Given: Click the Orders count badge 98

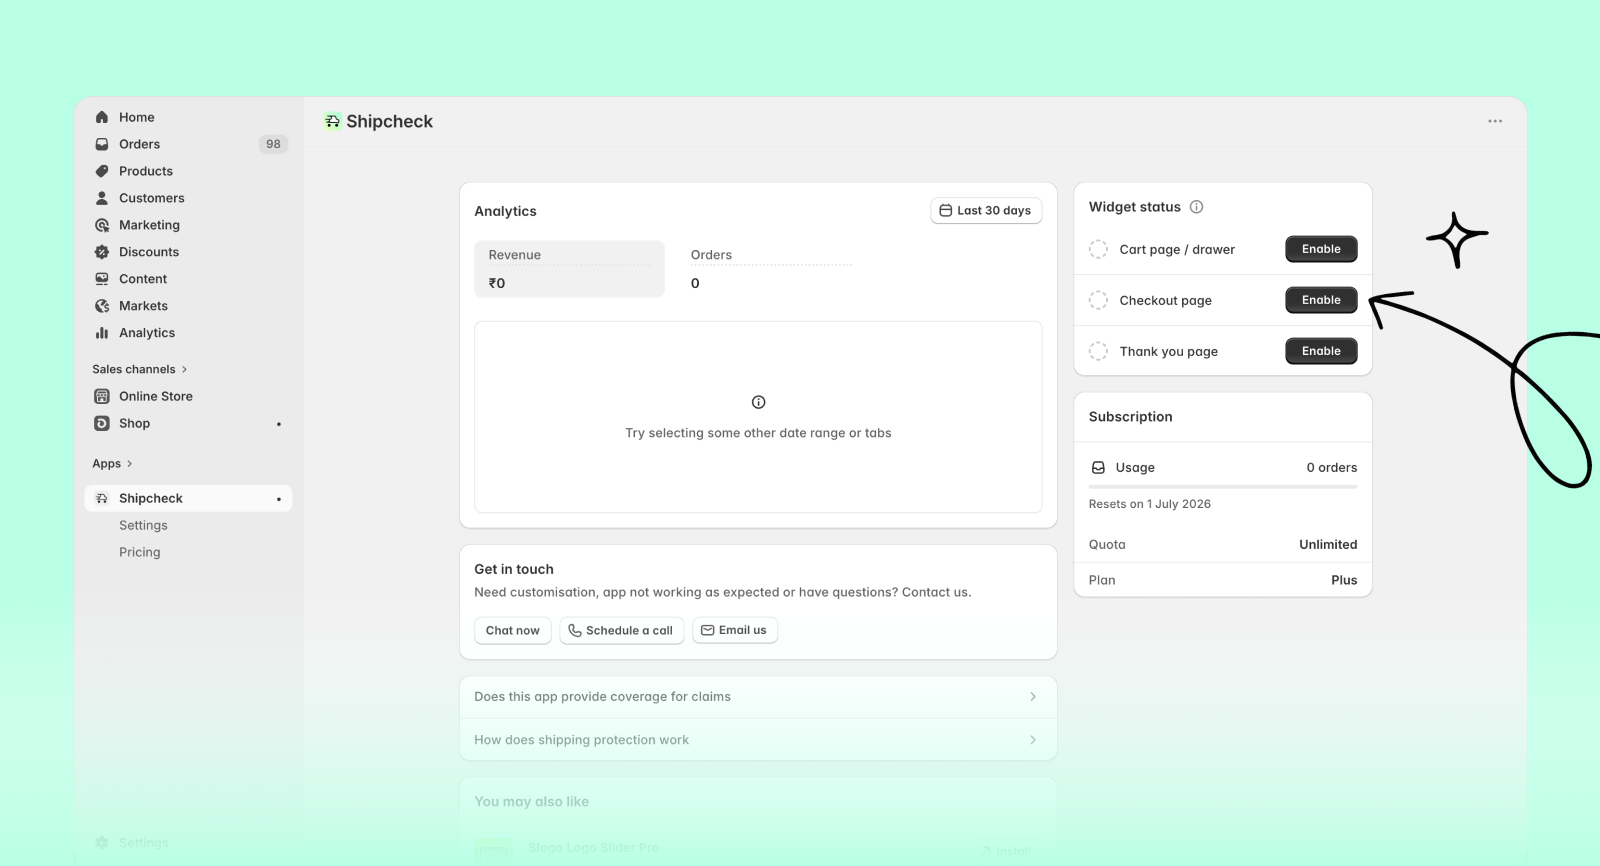Looking at the screenshot, I should 273,144.
